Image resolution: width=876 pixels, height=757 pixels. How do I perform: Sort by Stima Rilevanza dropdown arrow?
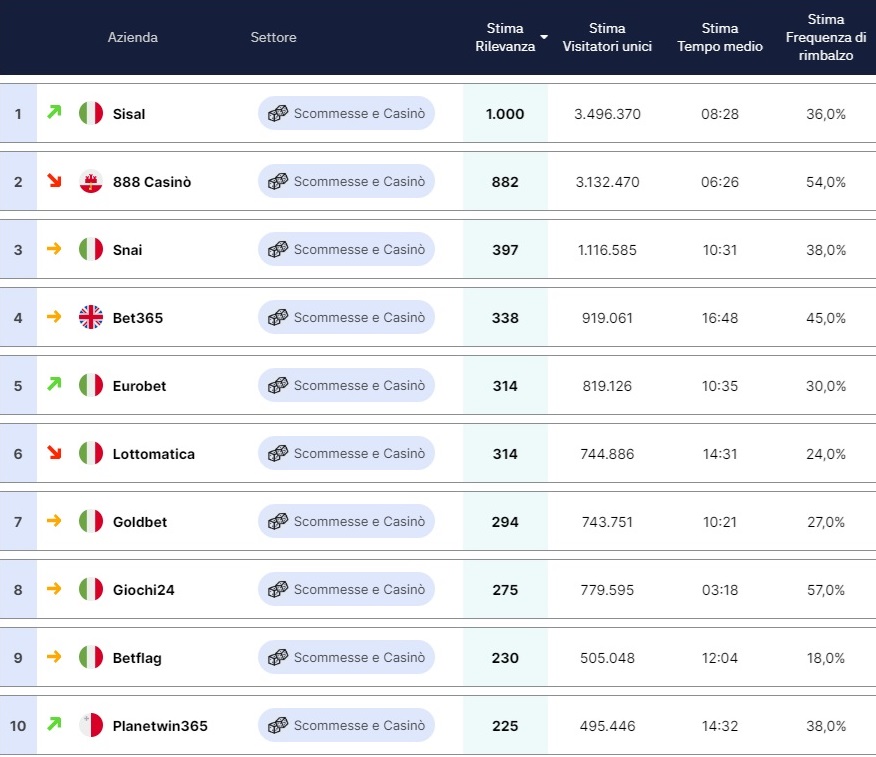click(x=544, y=38)
